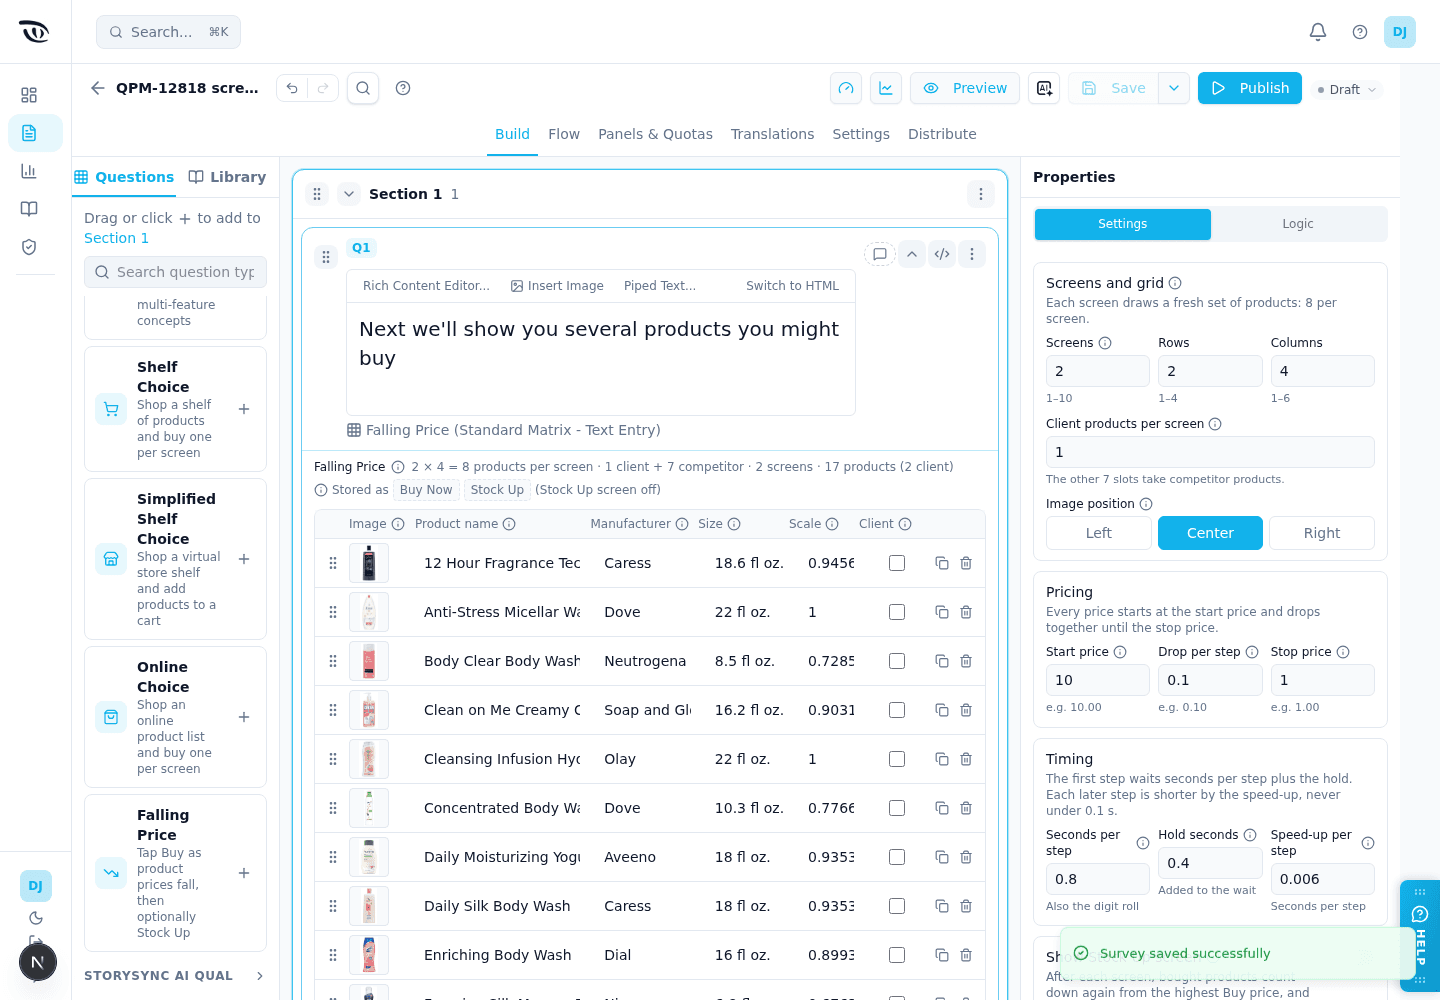
Task: Open the AI assistant icon next to Preview
Action: click(1044, 88)
